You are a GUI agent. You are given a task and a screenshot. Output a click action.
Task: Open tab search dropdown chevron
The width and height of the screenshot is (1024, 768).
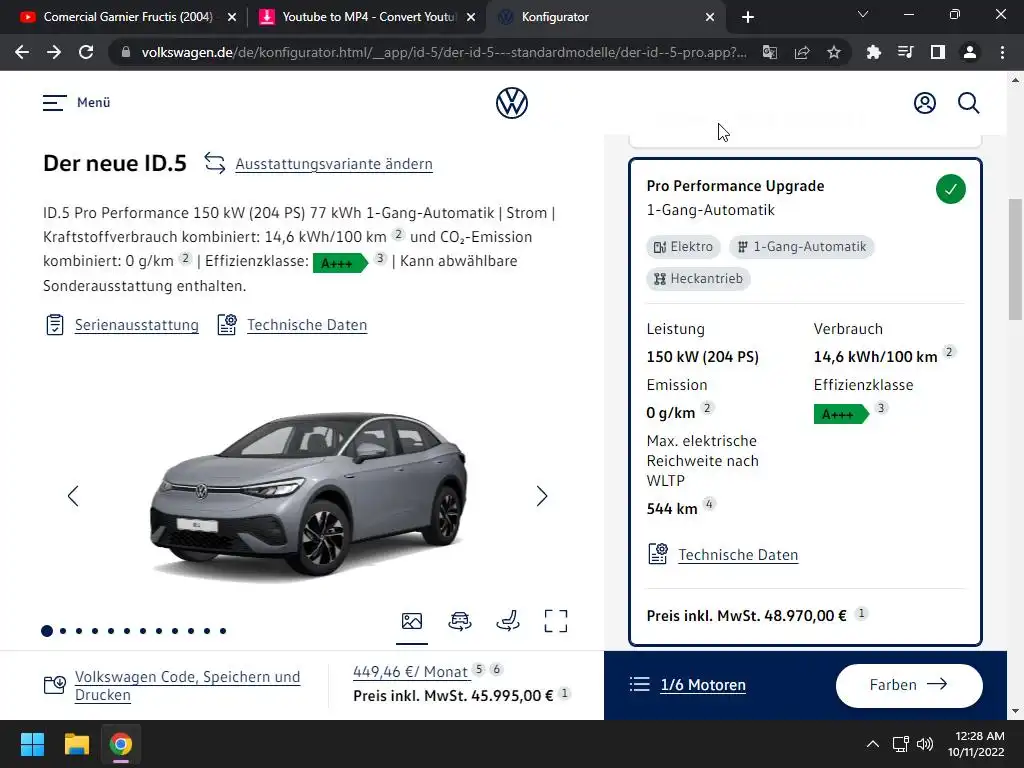coord(863,14)
